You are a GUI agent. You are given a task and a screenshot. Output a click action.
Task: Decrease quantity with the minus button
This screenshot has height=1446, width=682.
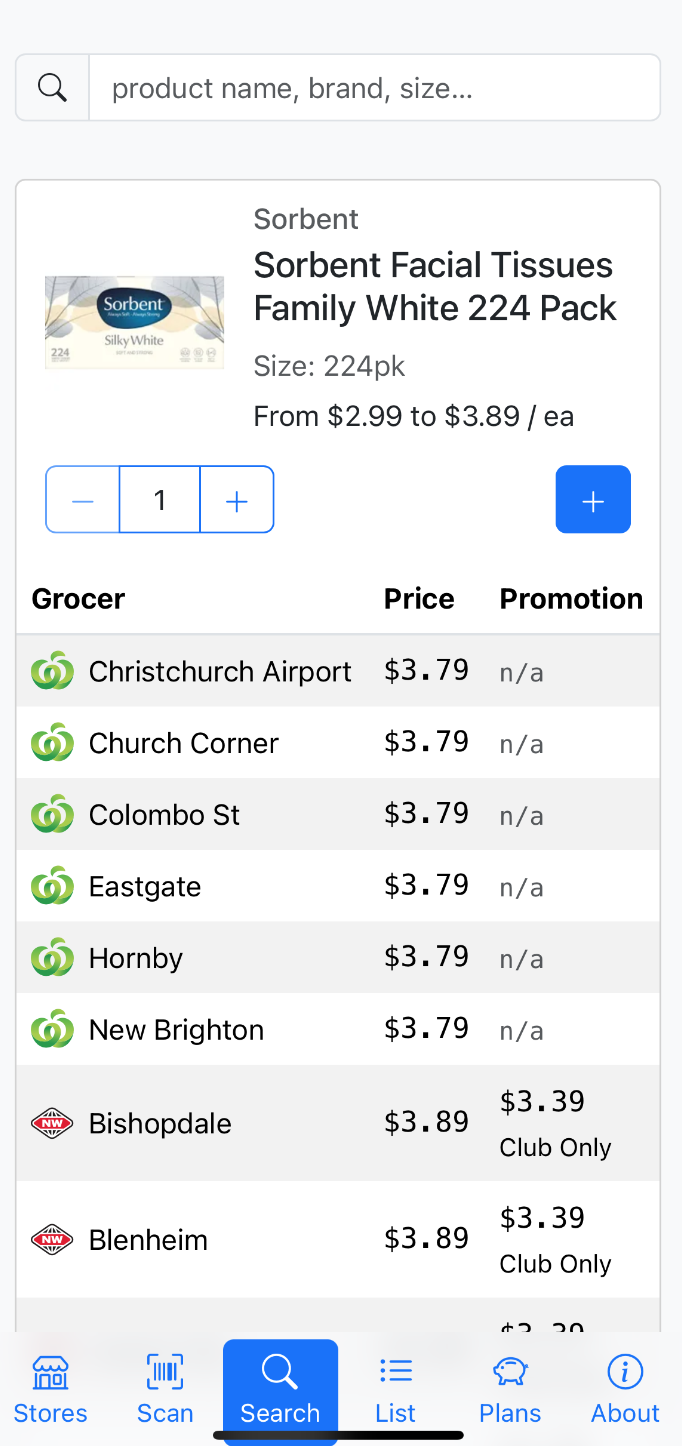[83, 499]
